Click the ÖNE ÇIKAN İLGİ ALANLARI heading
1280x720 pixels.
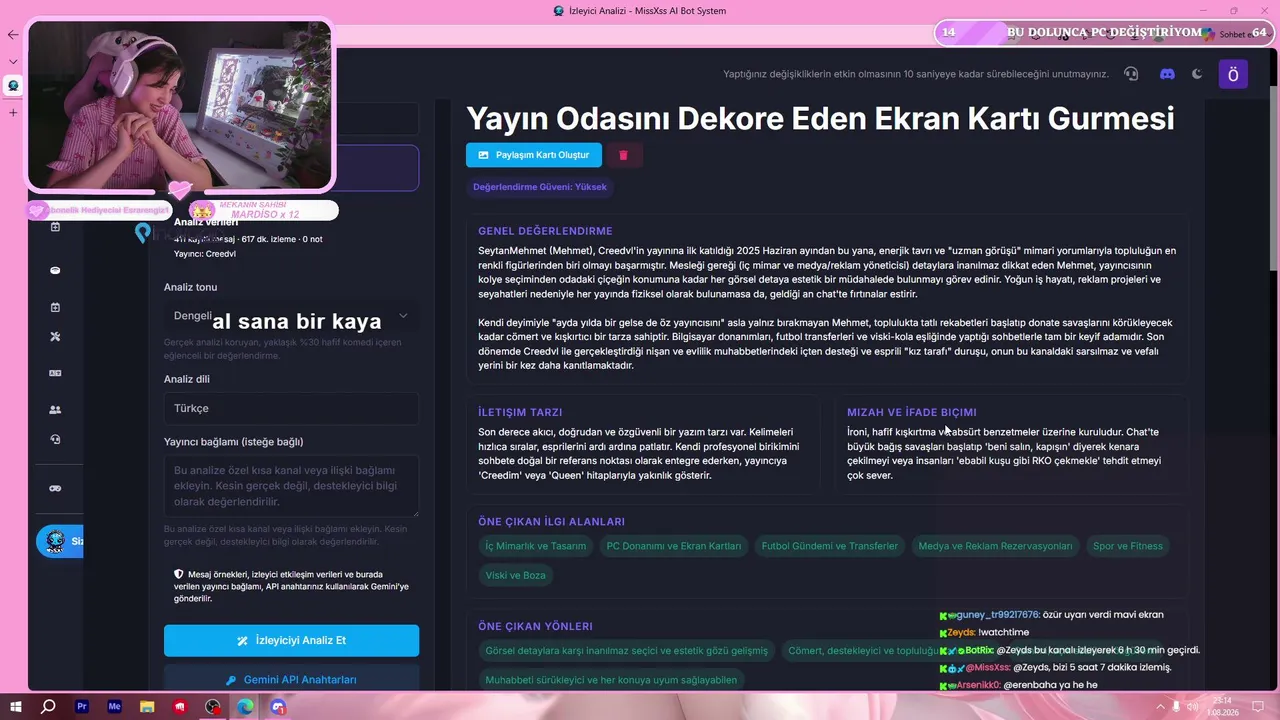pyautogui.click(x=551, y=521)
